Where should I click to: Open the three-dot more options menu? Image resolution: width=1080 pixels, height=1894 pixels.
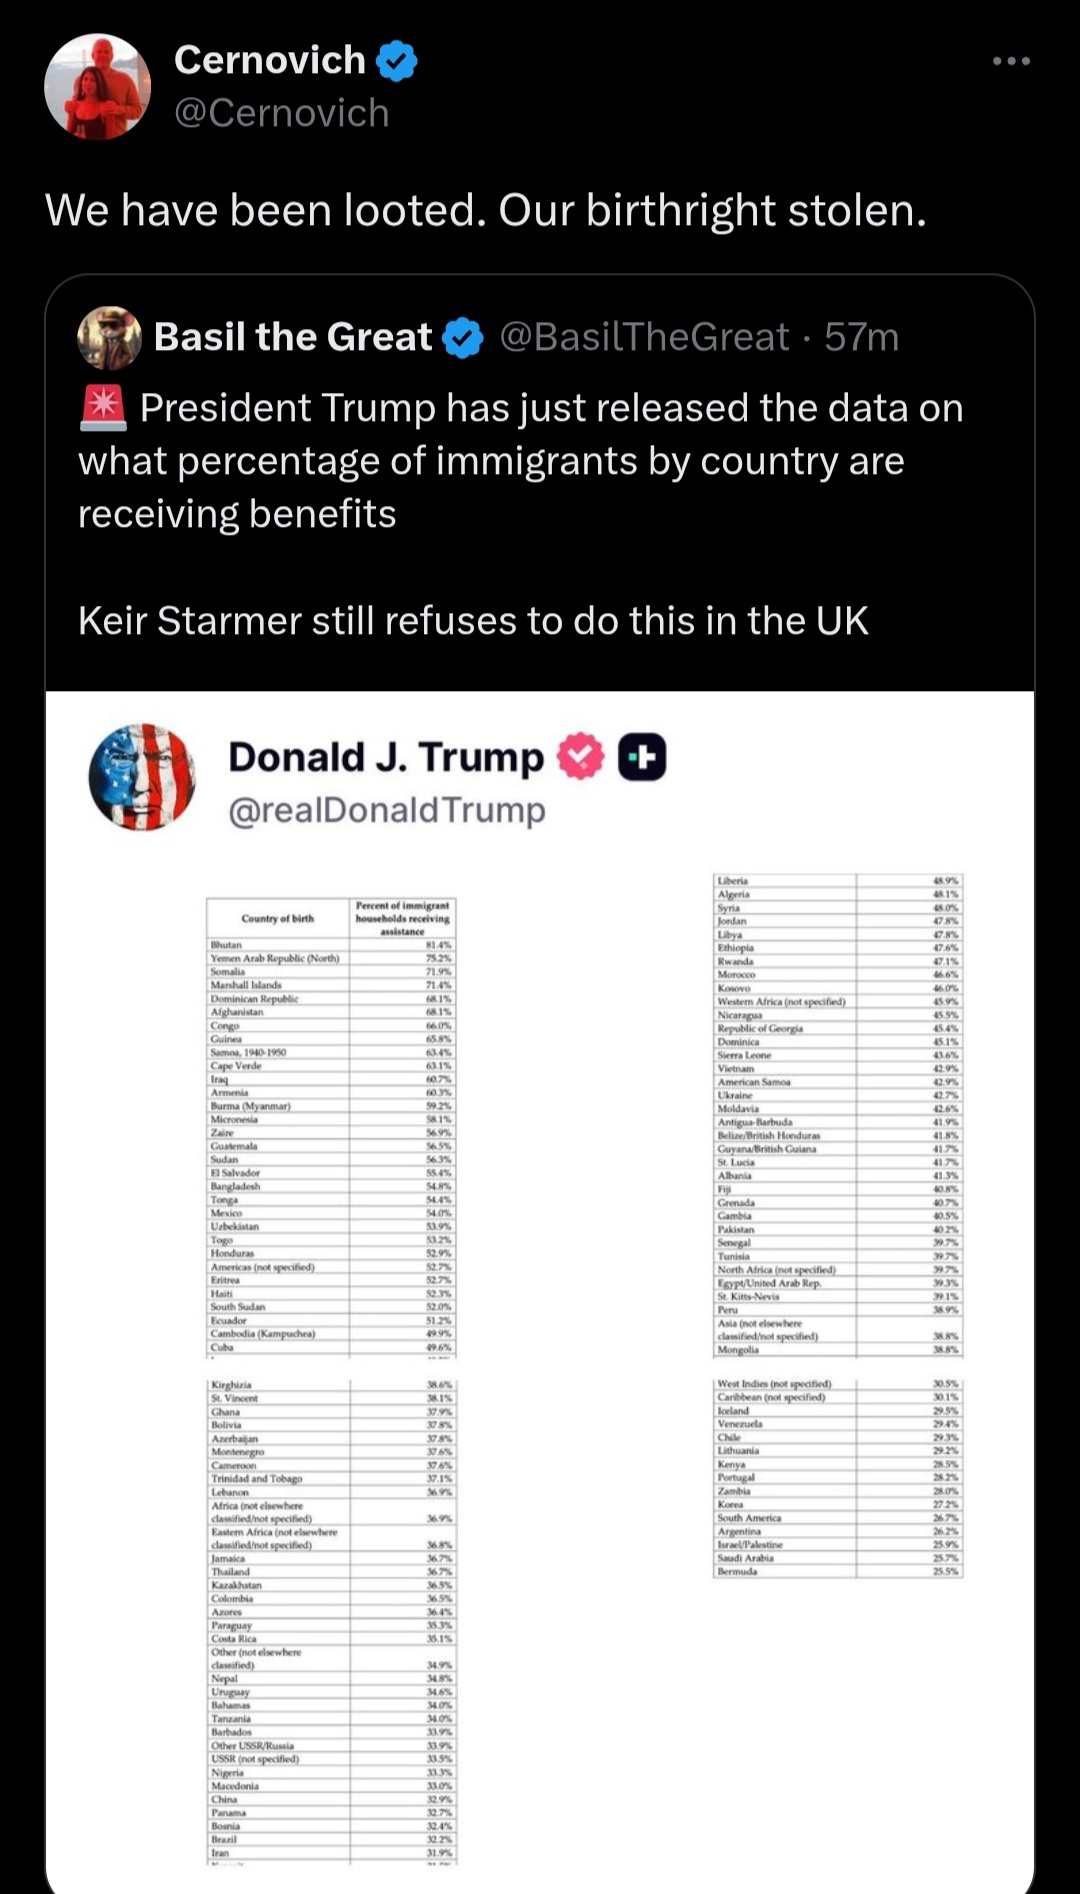click(x=1011, y=61)
